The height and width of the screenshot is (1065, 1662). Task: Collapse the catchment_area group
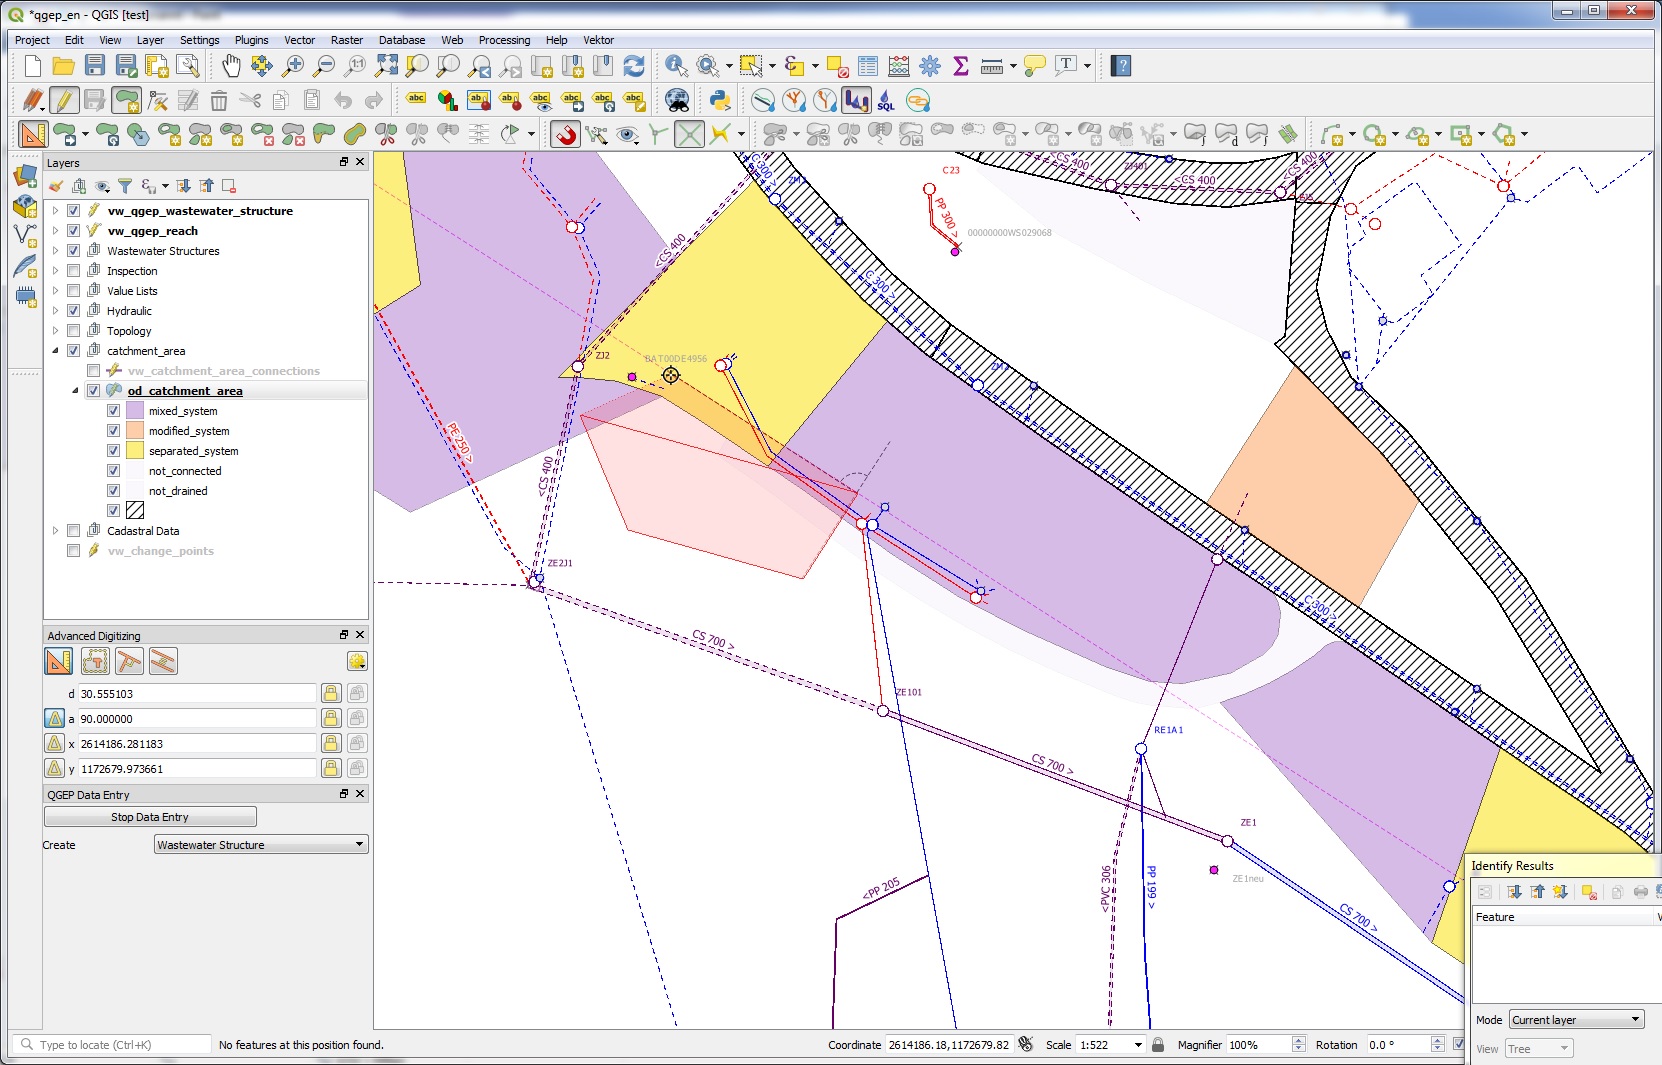pos(55,351)
